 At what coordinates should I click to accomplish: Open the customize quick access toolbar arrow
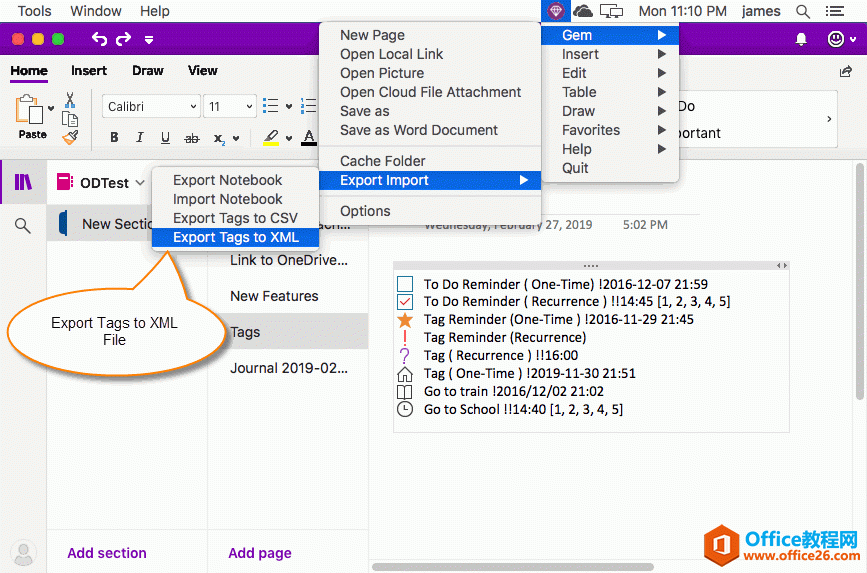(x=149, y=39)
